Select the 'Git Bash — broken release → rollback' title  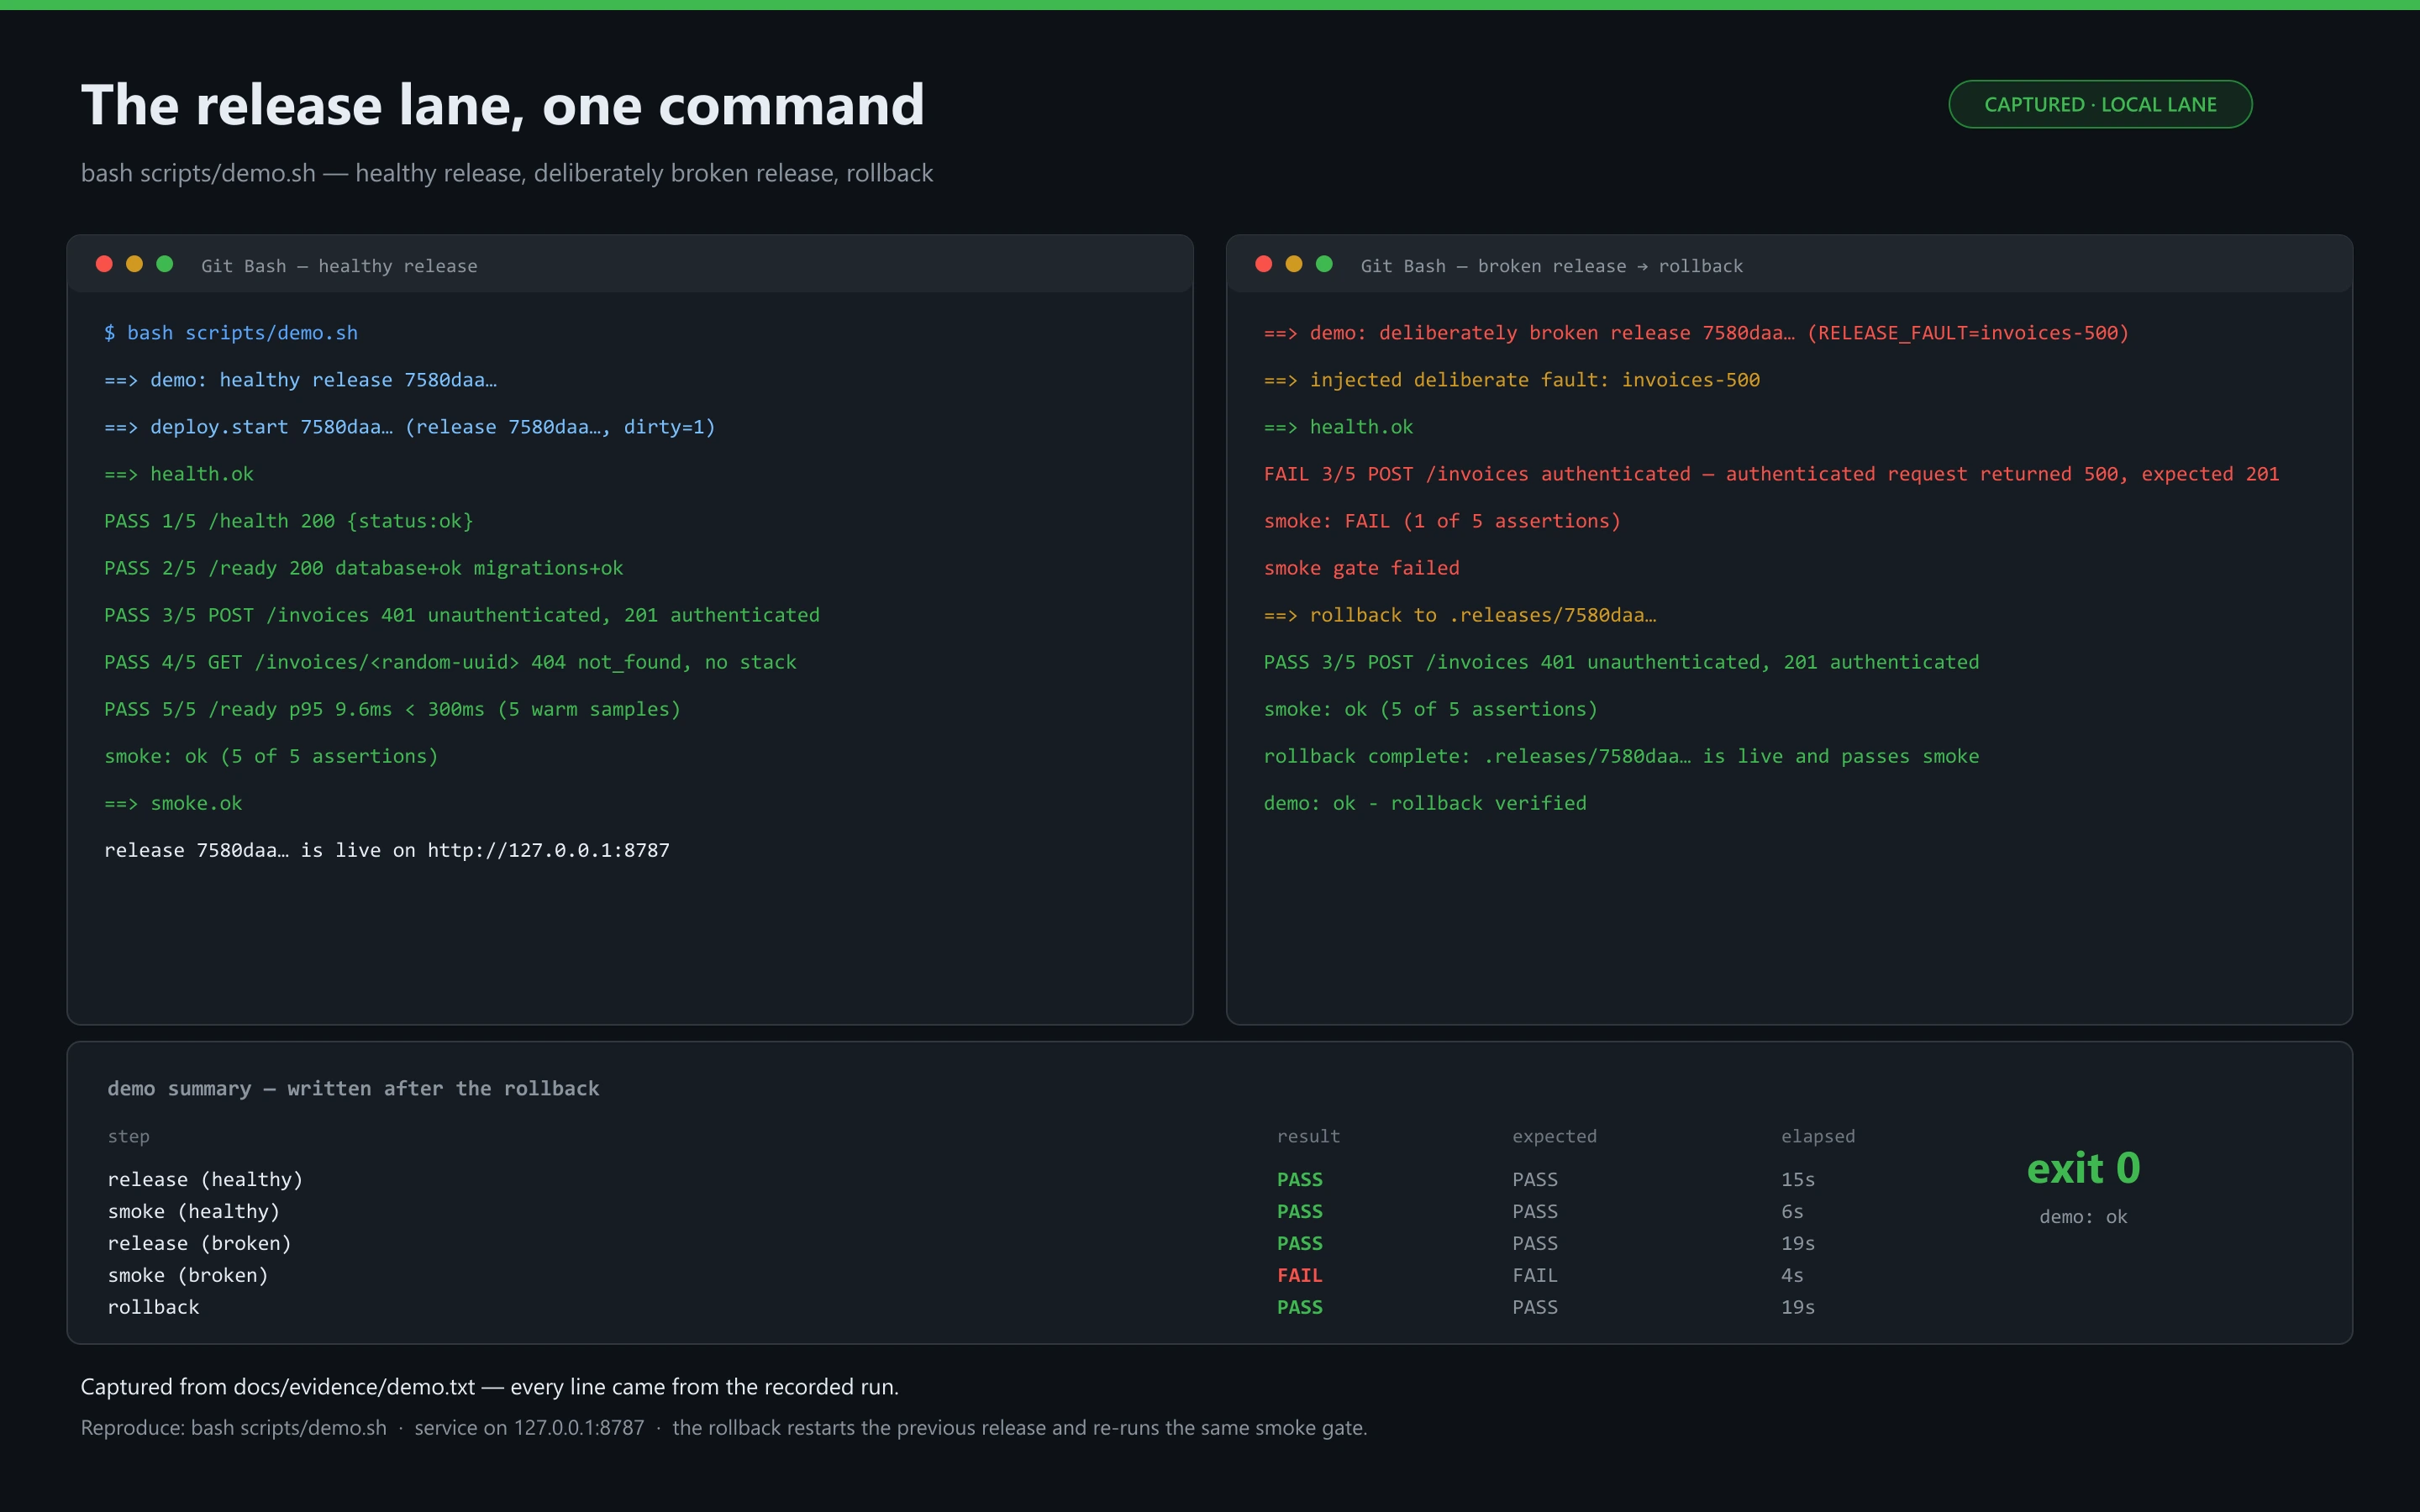(1551, 266)
